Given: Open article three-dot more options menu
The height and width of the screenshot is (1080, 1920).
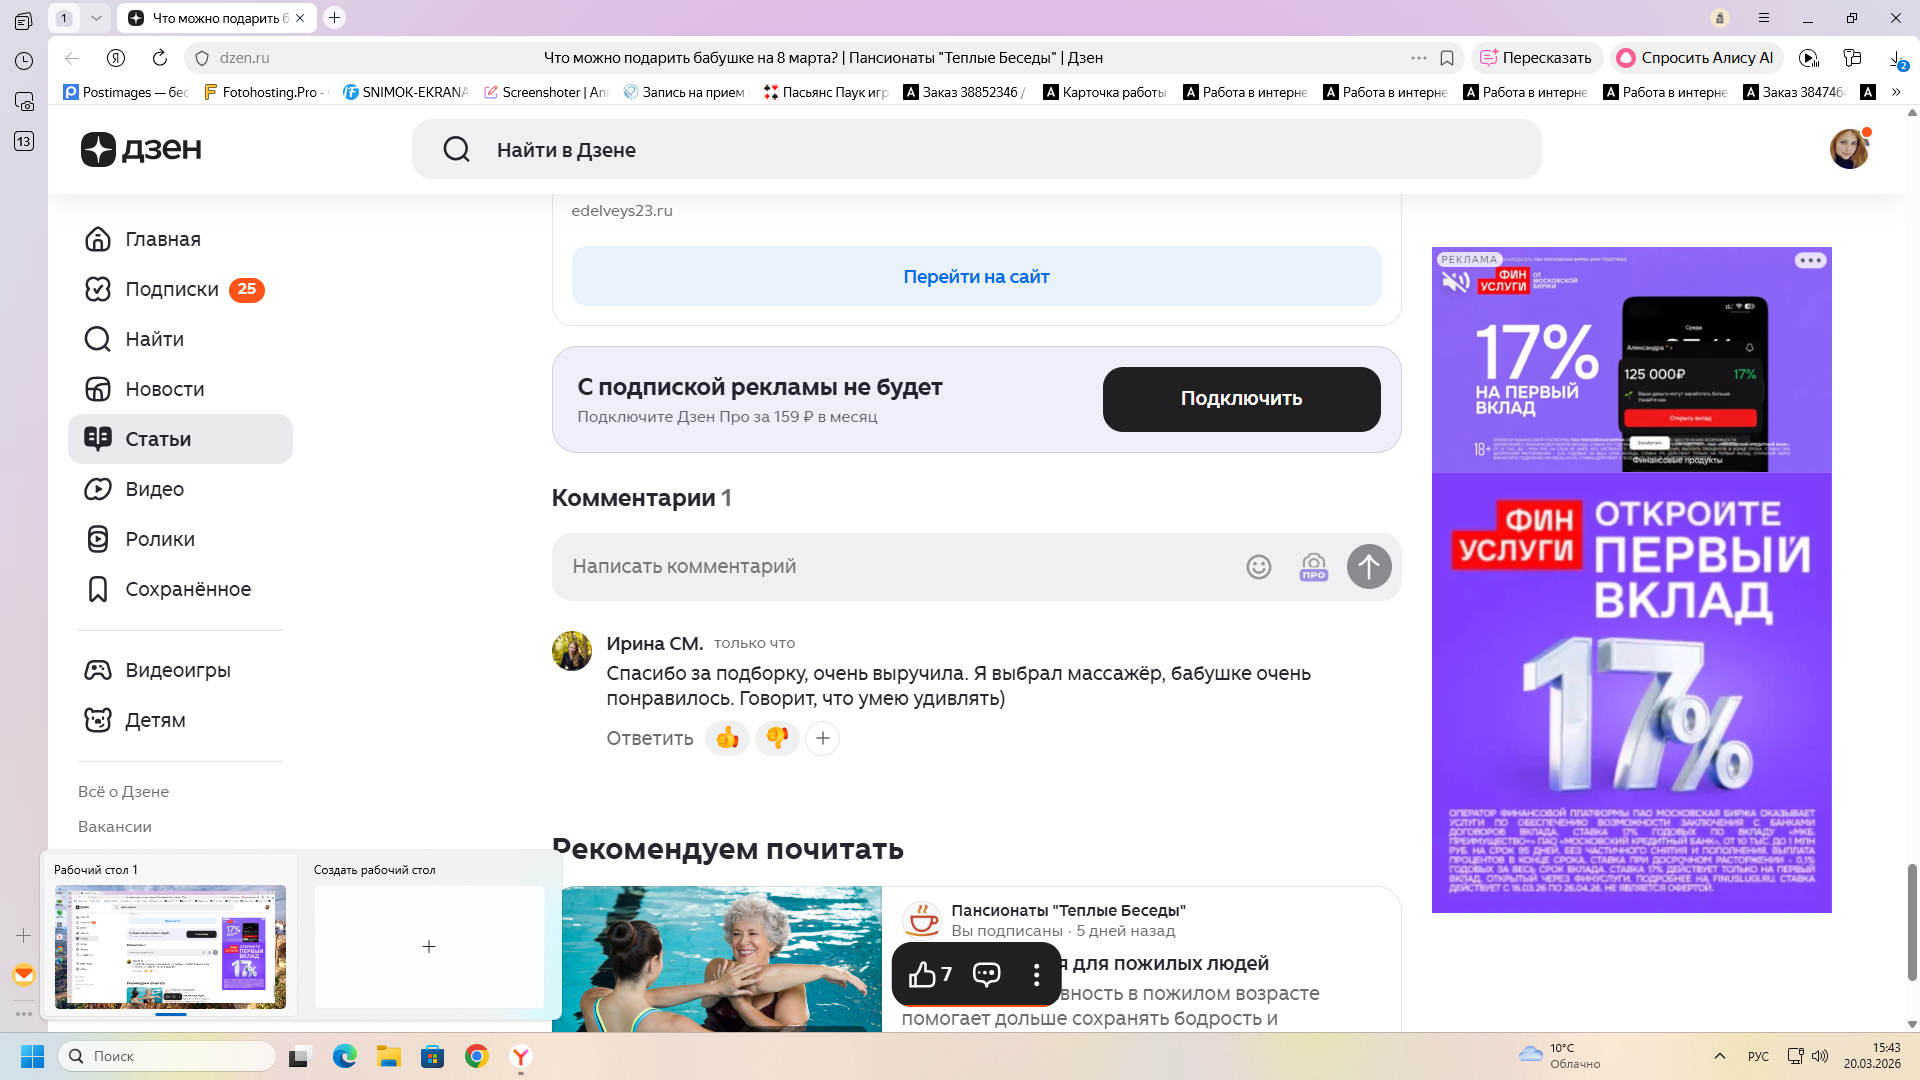Looking at the screenshot, I should (1036, 974).
